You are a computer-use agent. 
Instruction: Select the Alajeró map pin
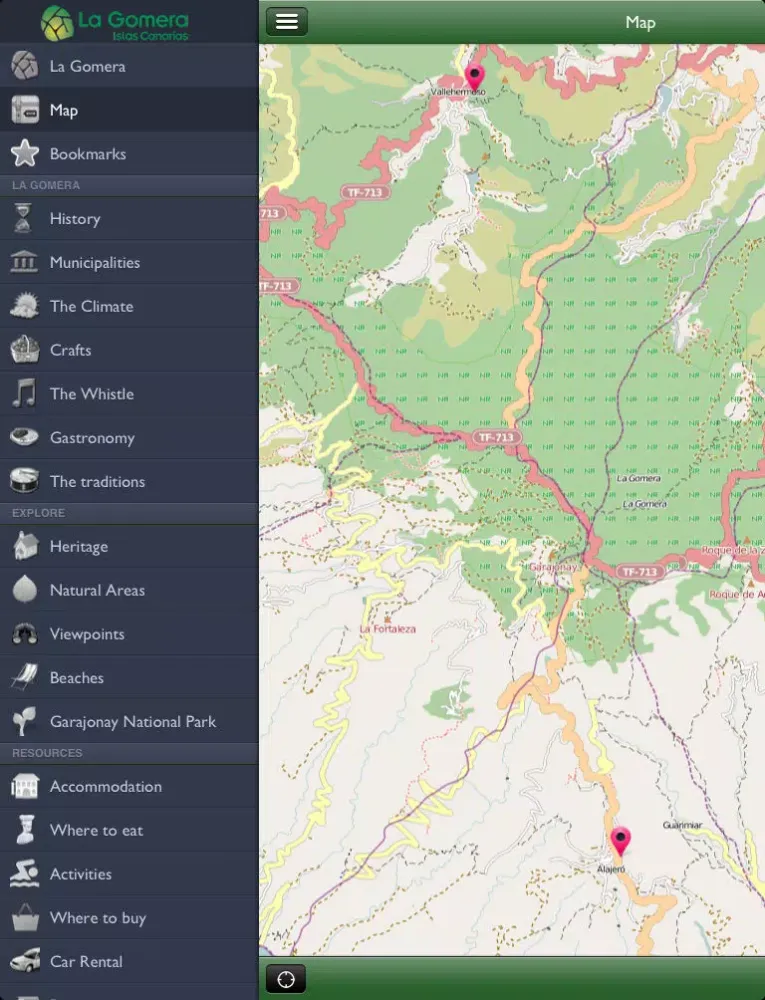[x=620, y=841]
